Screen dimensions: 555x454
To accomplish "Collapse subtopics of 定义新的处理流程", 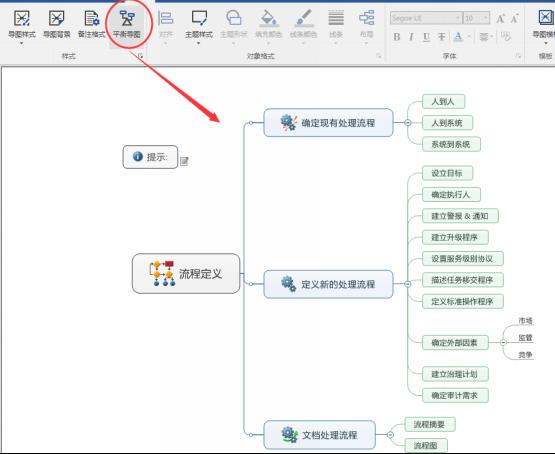I will (x=408, y=284).
